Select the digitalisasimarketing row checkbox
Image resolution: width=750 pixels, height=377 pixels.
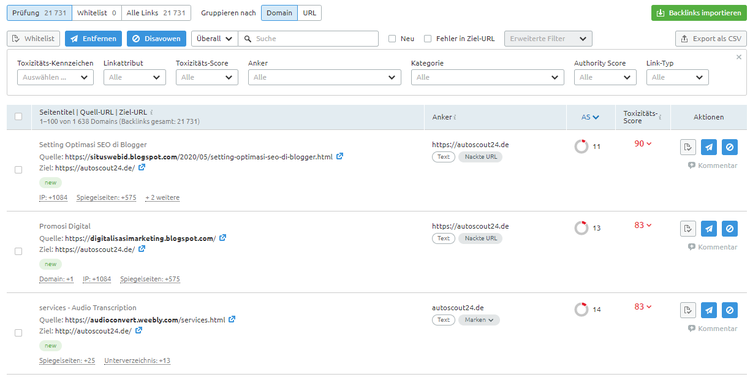click(18, 251)
